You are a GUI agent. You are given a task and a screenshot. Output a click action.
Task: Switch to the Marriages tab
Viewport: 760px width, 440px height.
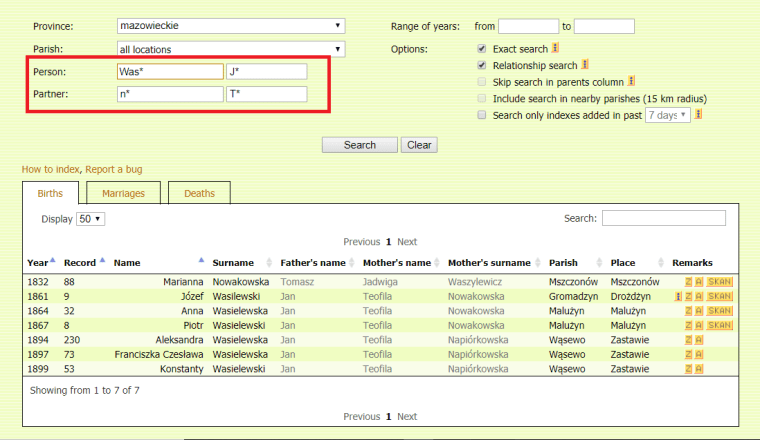coord(123,193)
